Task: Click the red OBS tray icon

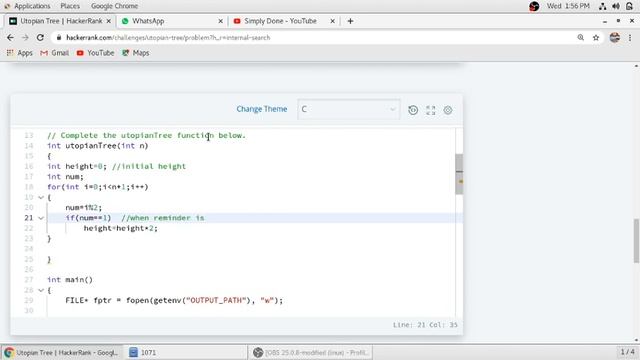Action: [x=534, y=6]
